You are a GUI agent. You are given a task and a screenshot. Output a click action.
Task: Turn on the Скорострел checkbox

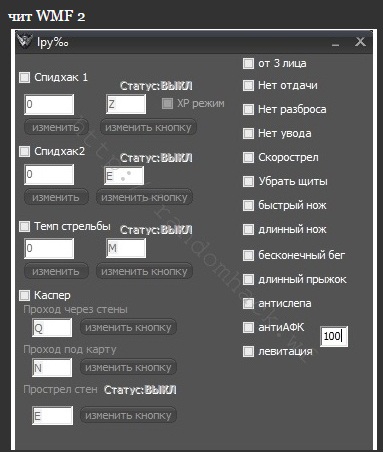pos(248,157)
